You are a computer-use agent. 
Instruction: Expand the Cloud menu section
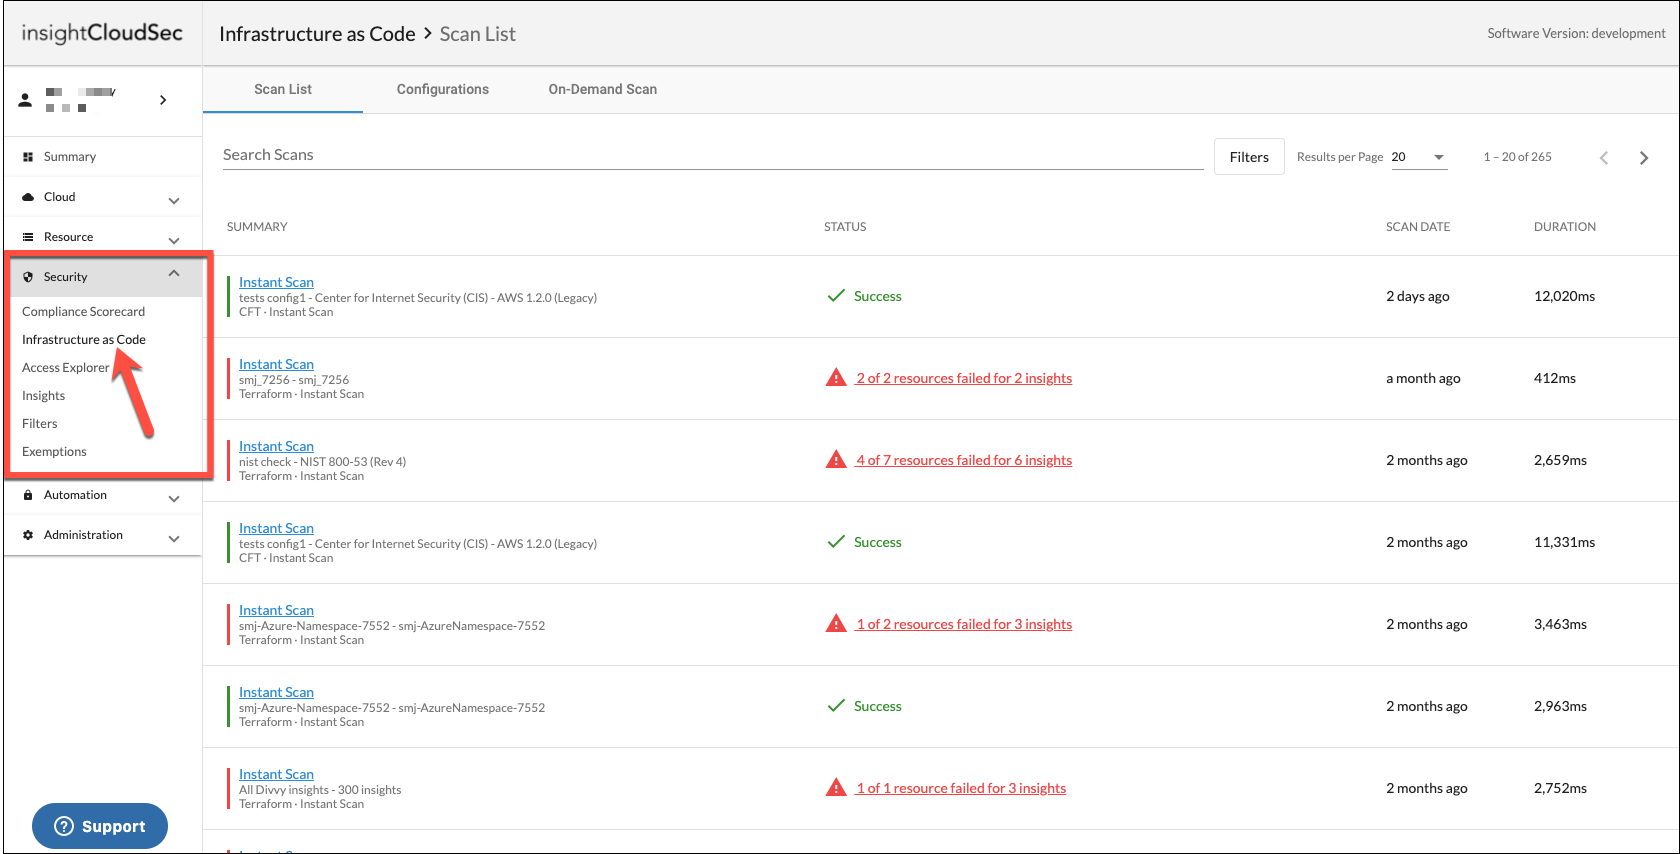[174, 201]
